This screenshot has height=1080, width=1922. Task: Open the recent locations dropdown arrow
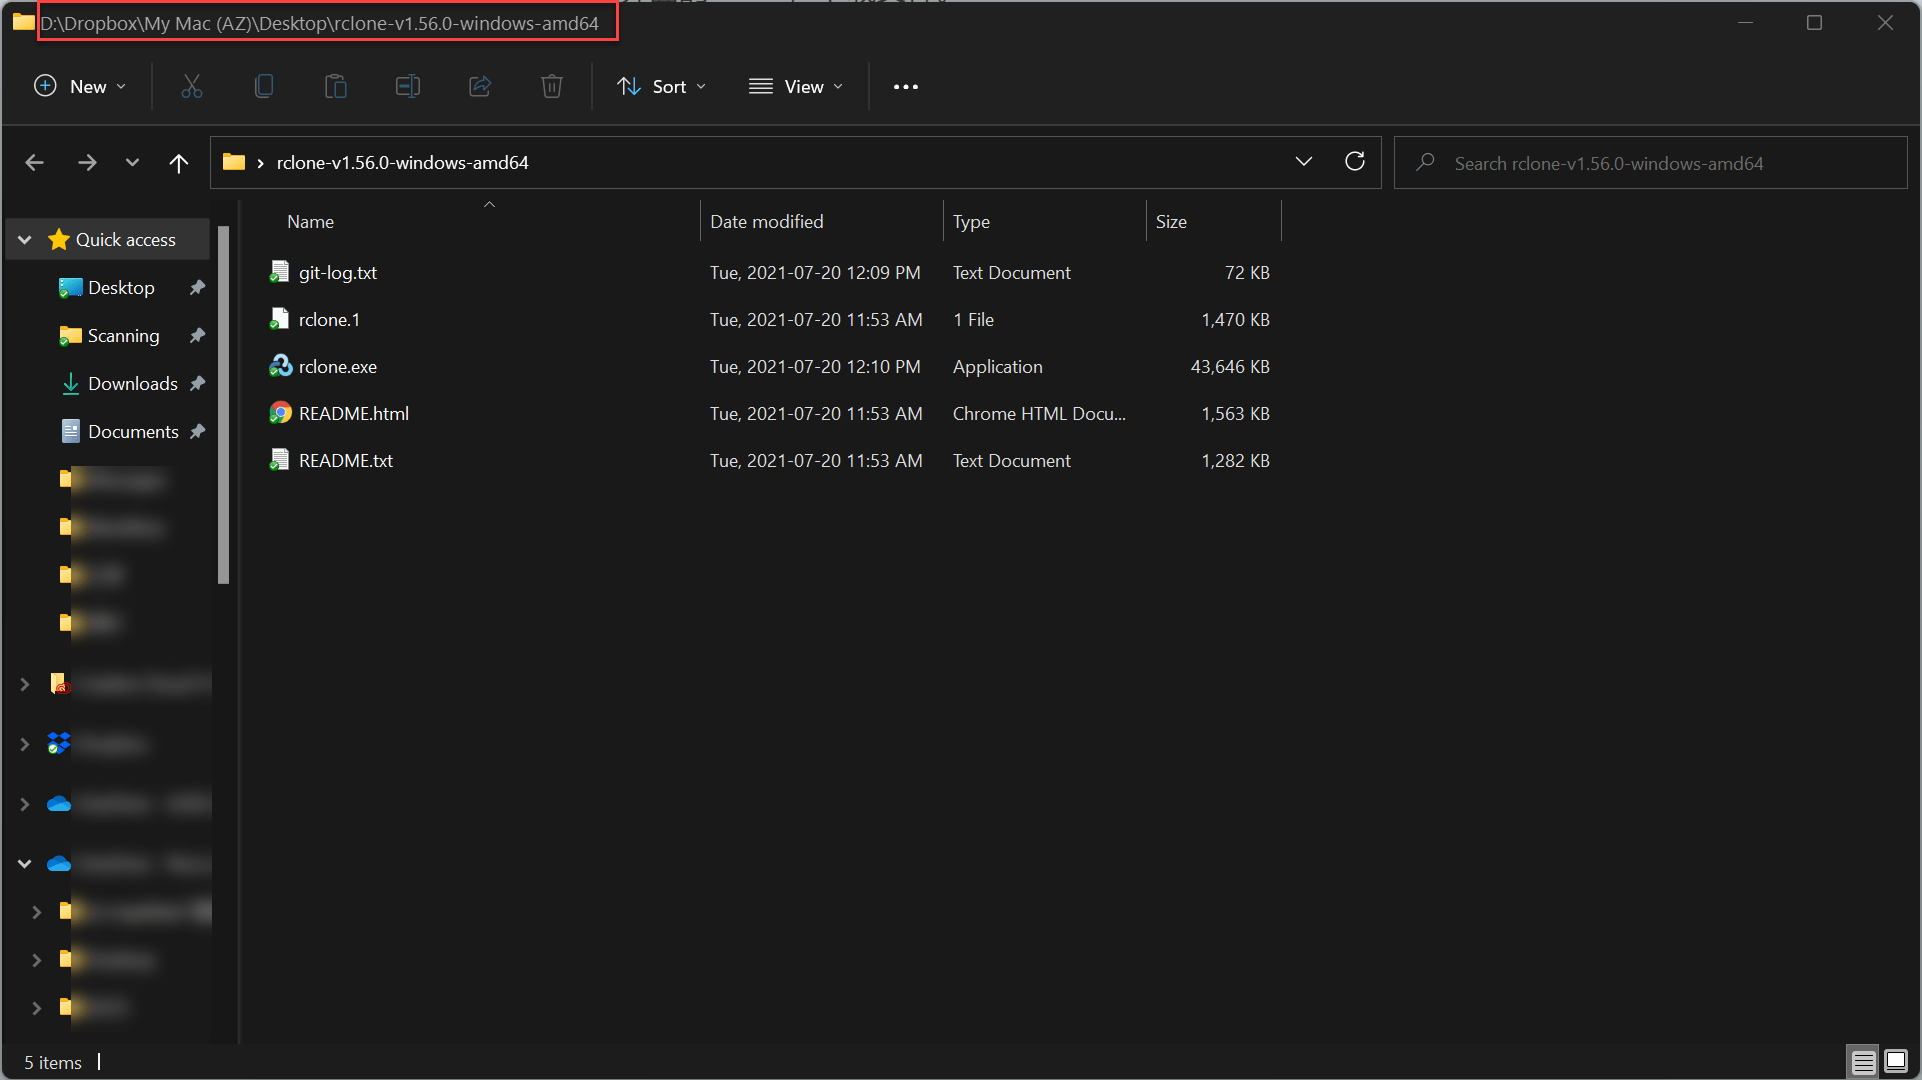coord(132,163)
